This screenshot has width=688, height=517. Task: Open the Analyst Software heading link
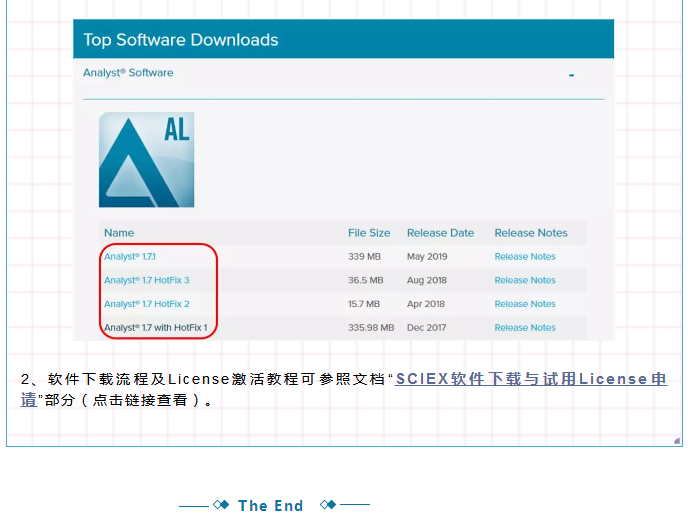pyautogui.click(x=128, y=73)
